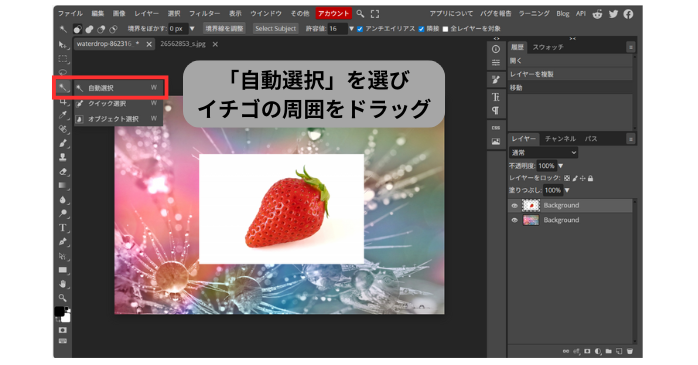The image size is (698, 365).
Task: Select the Dodge tool
Action: (x=63, y=214)
